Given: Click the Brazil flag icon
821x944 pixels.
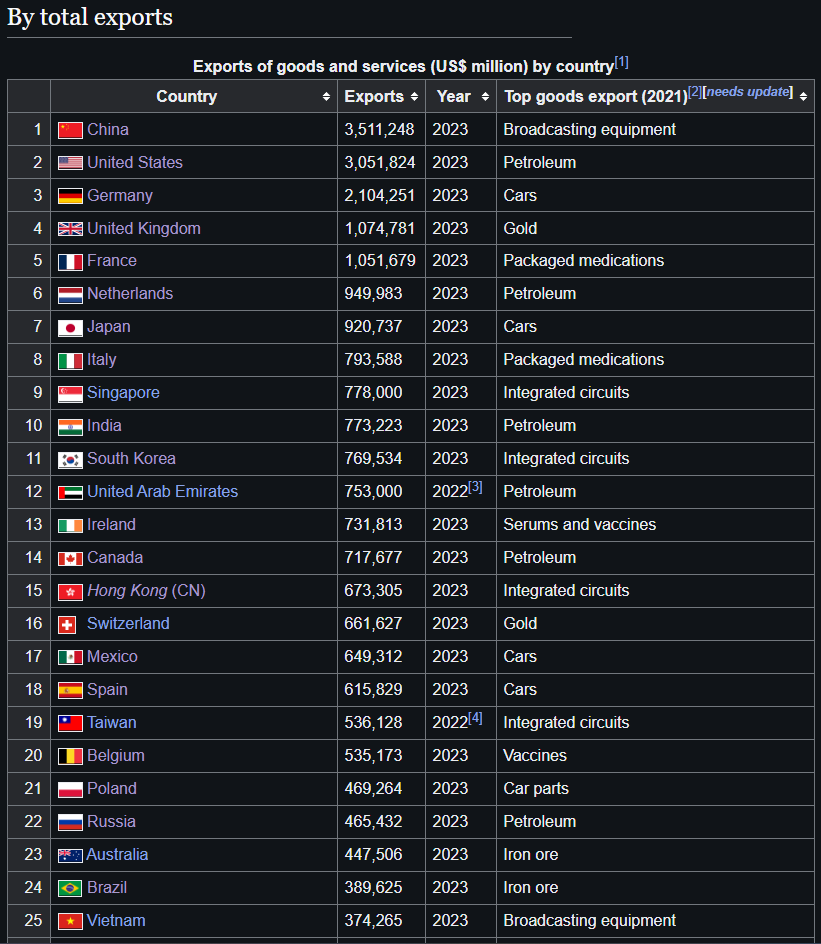Looking at the screenshot, I should coord(70,888).
